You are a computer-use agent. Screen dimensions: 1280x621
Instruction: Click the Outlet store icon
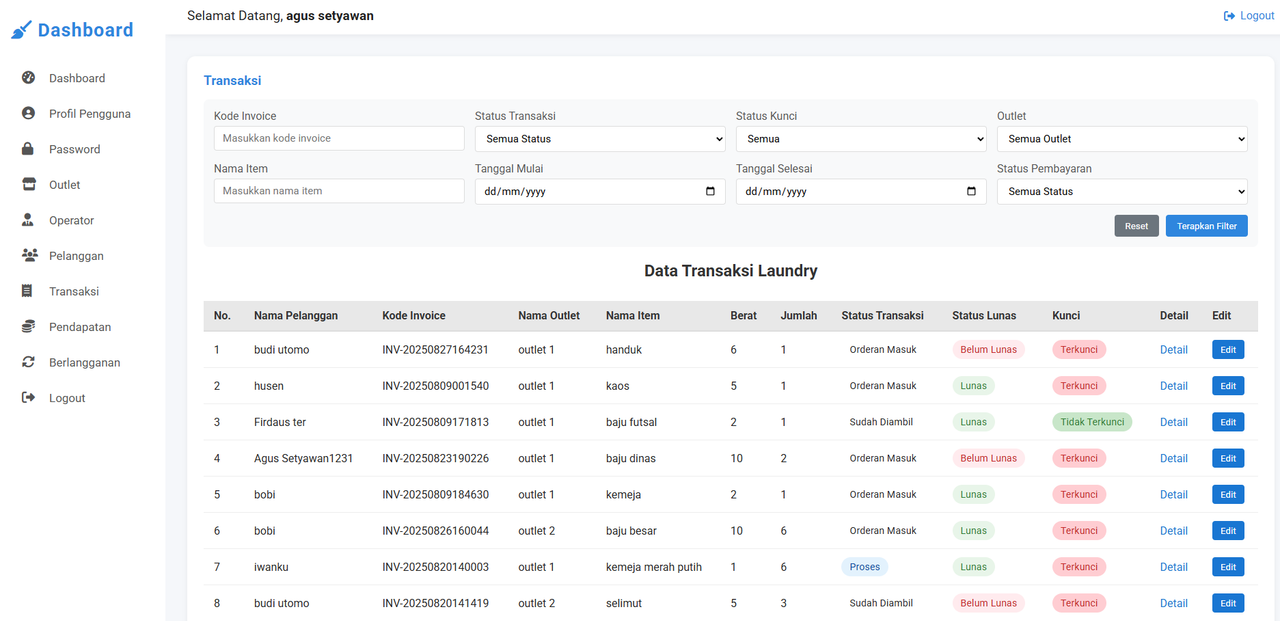[28, 185]
